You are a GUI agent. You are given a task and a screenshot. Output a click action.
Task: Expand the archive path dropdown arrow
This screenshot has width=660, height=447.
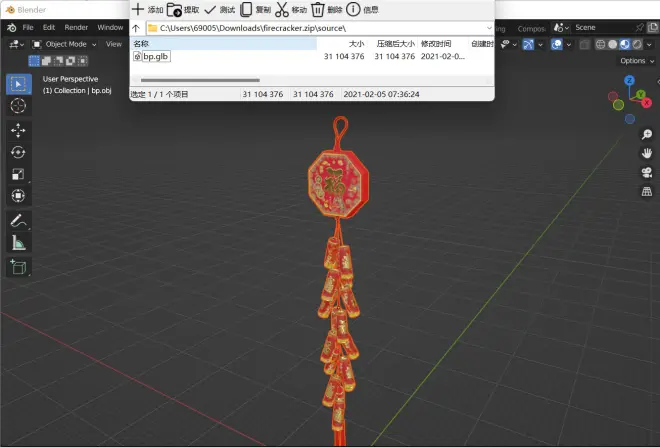(489, 28)
